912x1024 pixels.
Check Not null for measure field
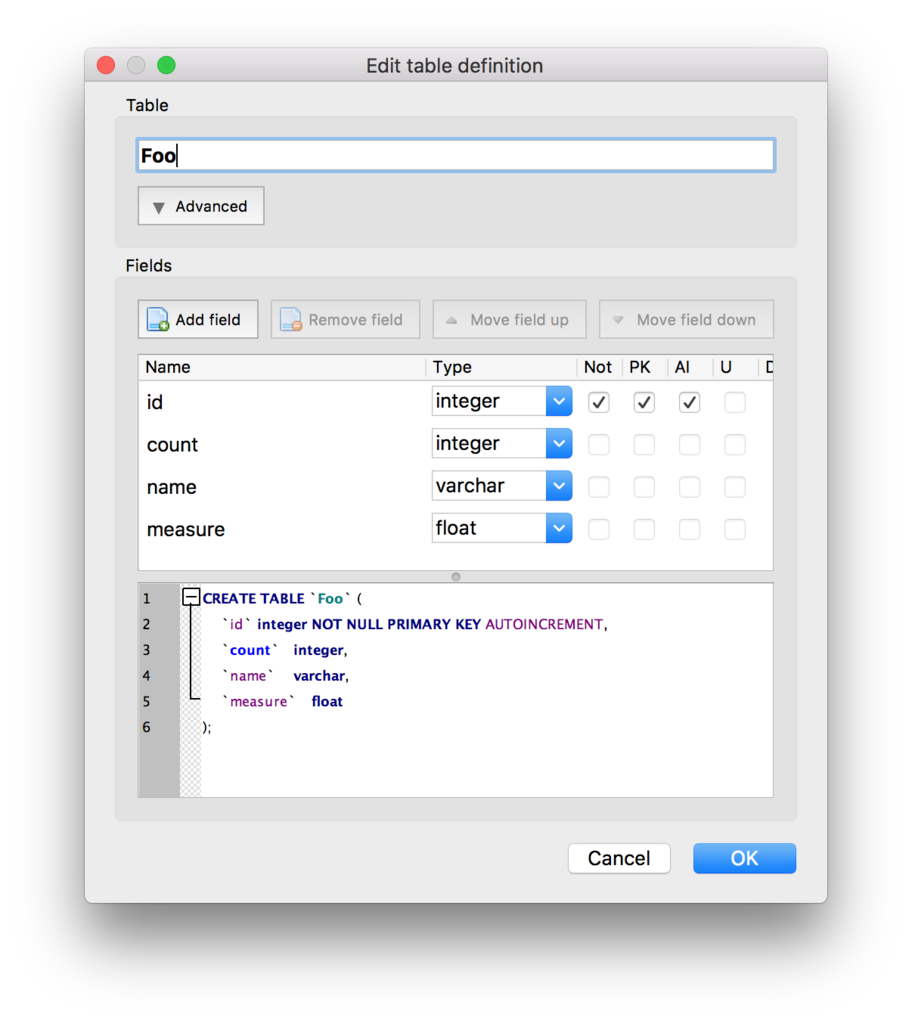598,530
